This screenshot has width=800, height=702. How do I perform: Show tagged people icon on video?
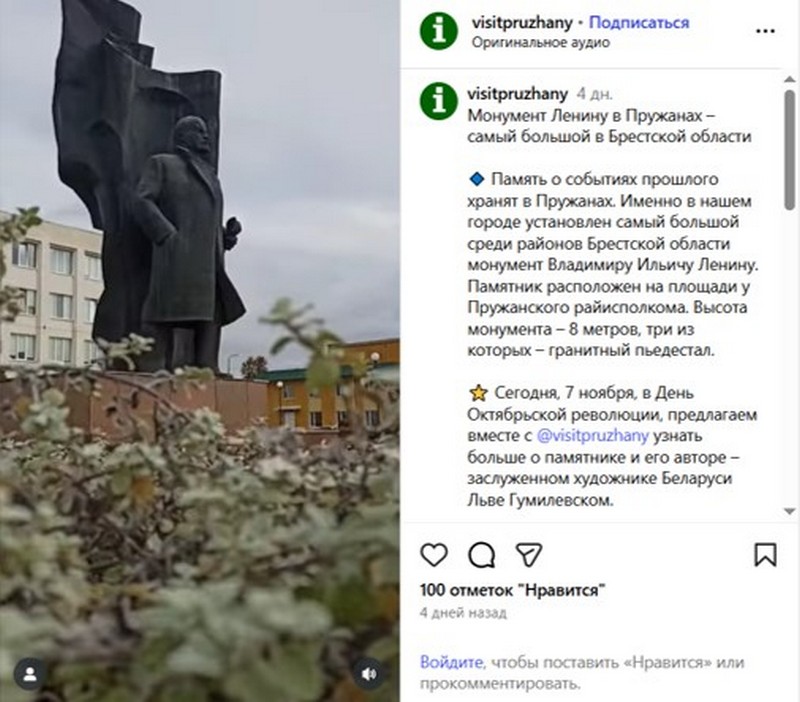pyautogui.click(x=30, y=674)
